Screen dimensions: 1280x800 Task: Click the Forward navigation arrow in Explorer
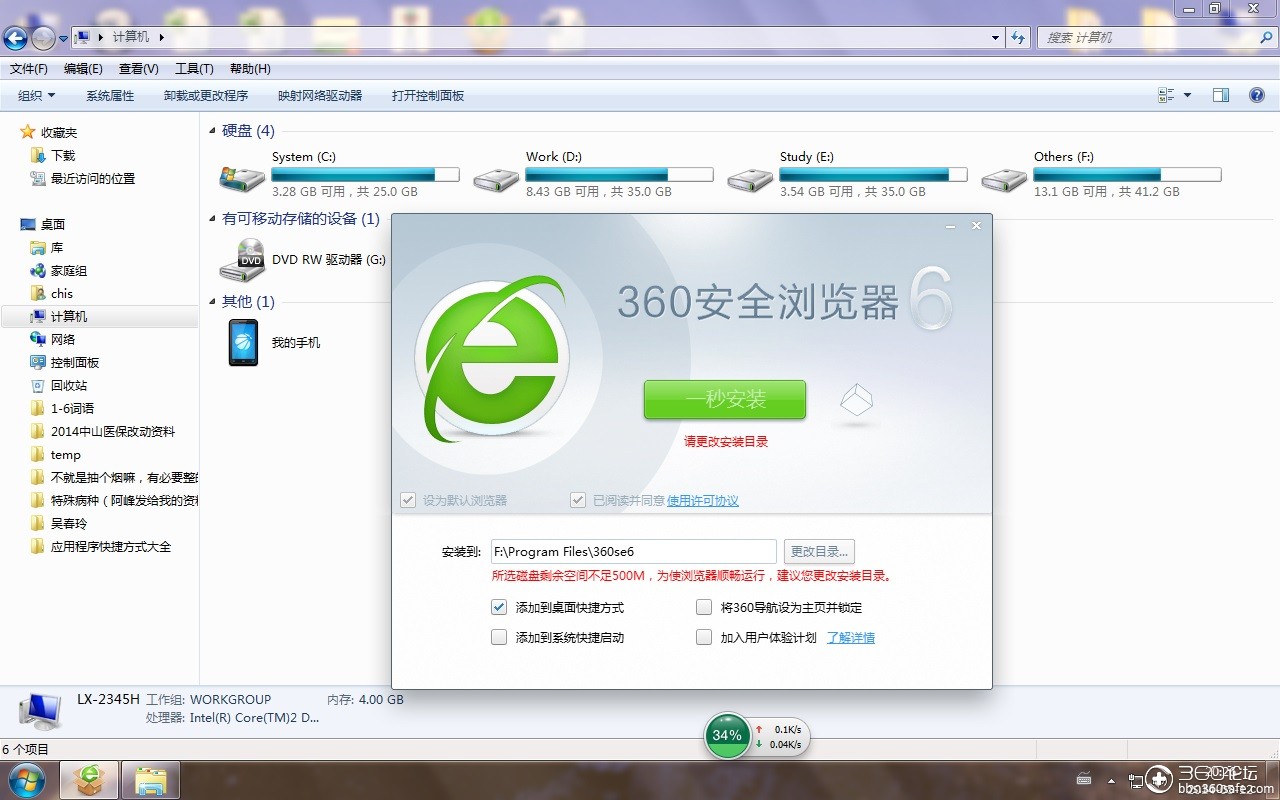pos(43,38)
